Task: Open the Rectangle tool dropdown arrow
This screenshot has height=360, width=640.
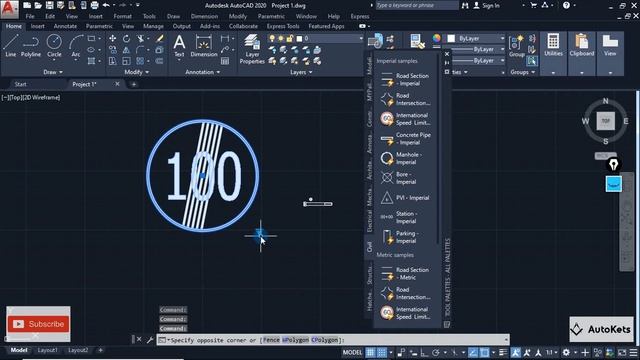Action: (x=100, y=38)
